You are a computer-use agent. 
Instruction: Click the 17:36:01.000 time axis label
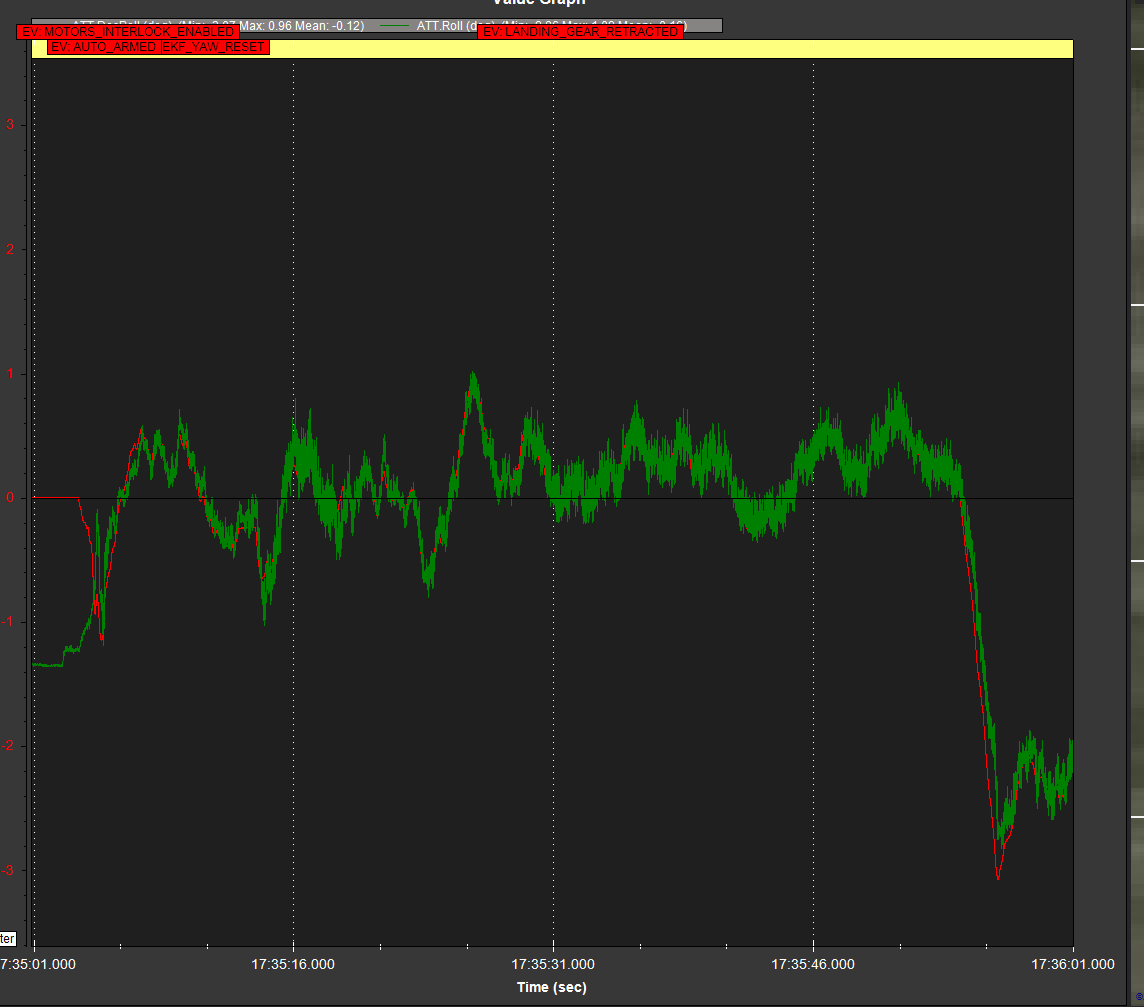pos(1072,964)
